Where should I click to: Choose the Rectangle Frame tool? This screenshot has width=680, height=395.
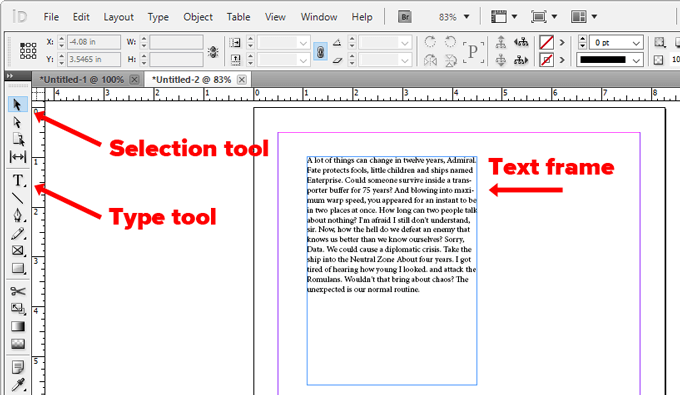[x=18, y=251]
